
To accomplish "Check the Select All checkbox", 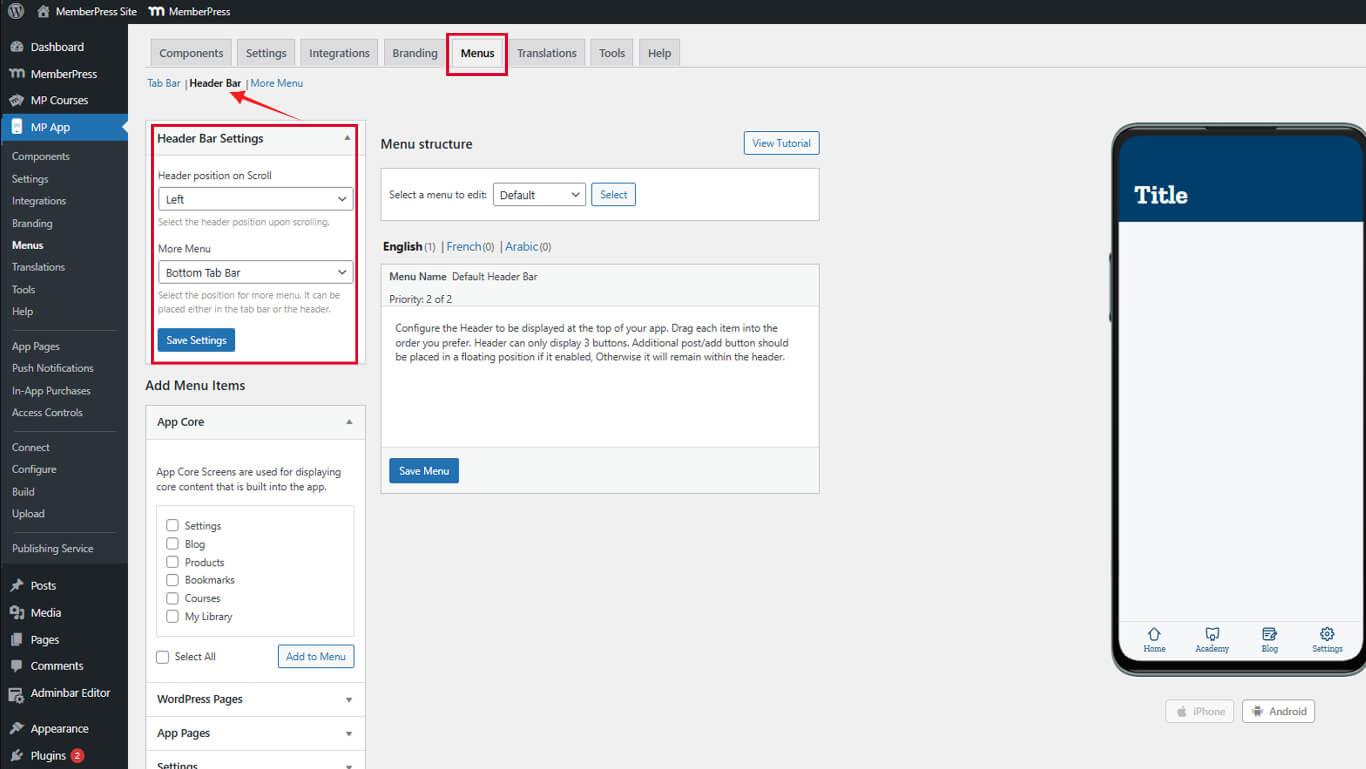I will point(162,657).
